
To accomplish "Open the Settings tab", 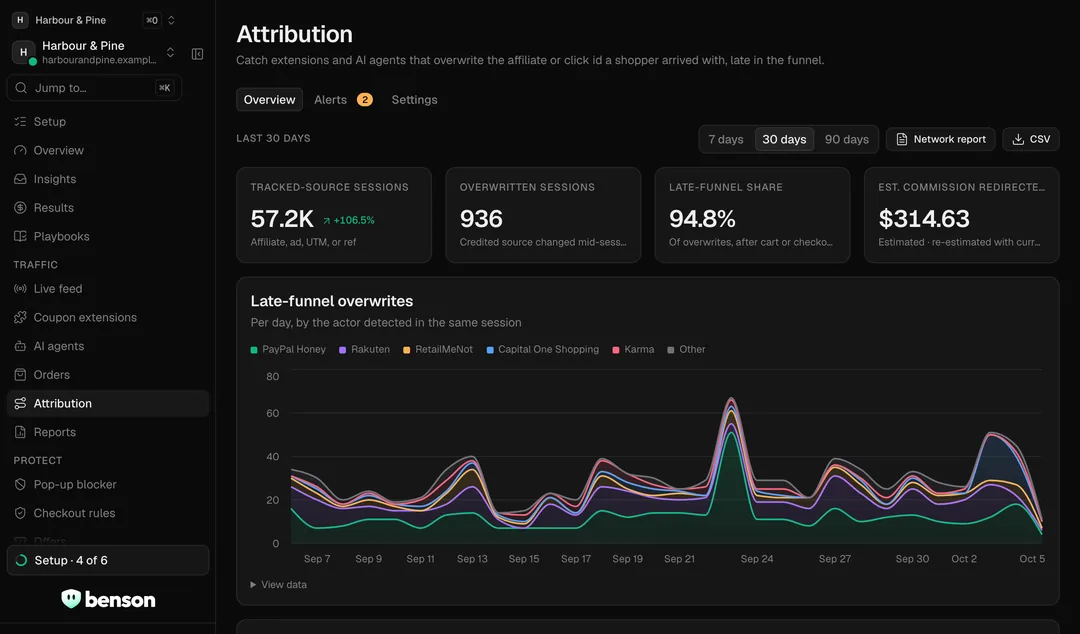I will click(415, 100).
